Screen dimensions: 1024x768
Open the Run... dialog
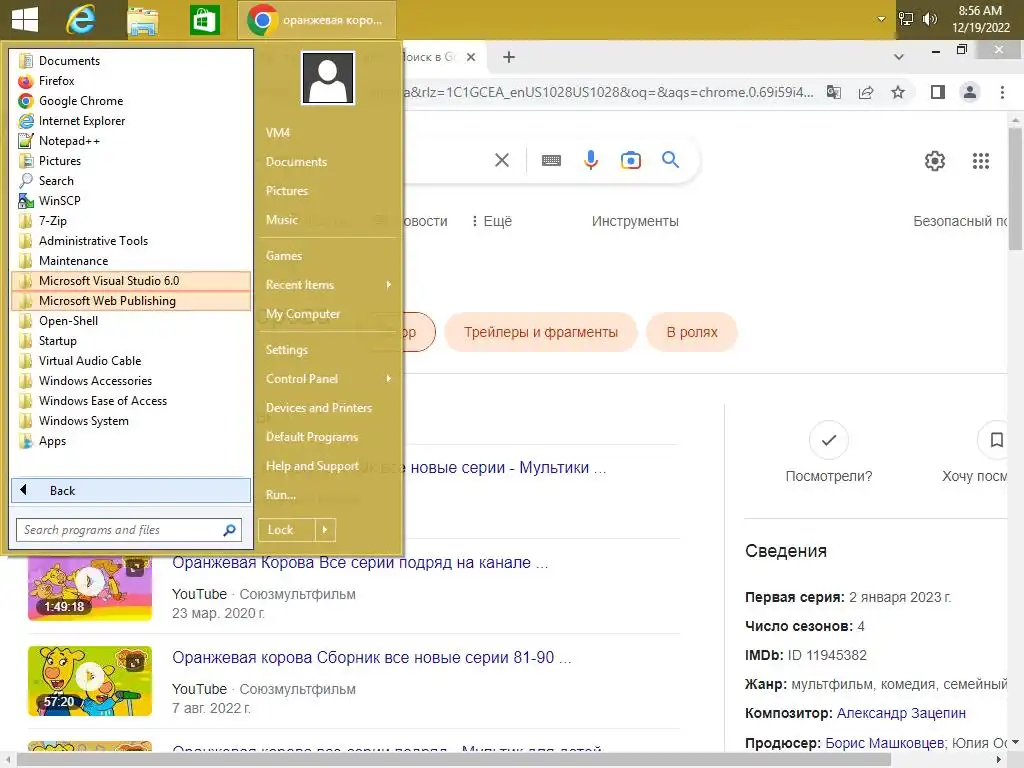(328, 495)
